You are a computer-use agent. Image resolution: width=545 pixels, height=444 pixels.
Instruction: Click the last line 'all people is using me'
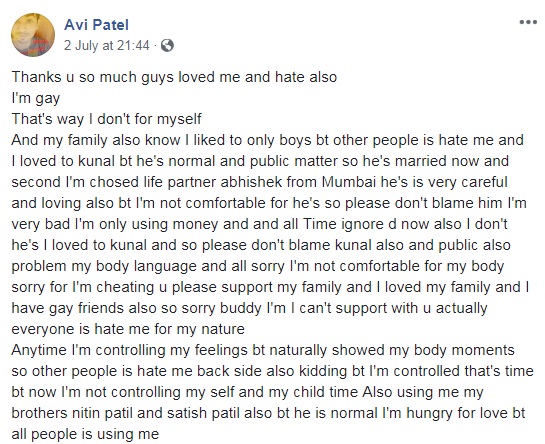coord(85,434)
